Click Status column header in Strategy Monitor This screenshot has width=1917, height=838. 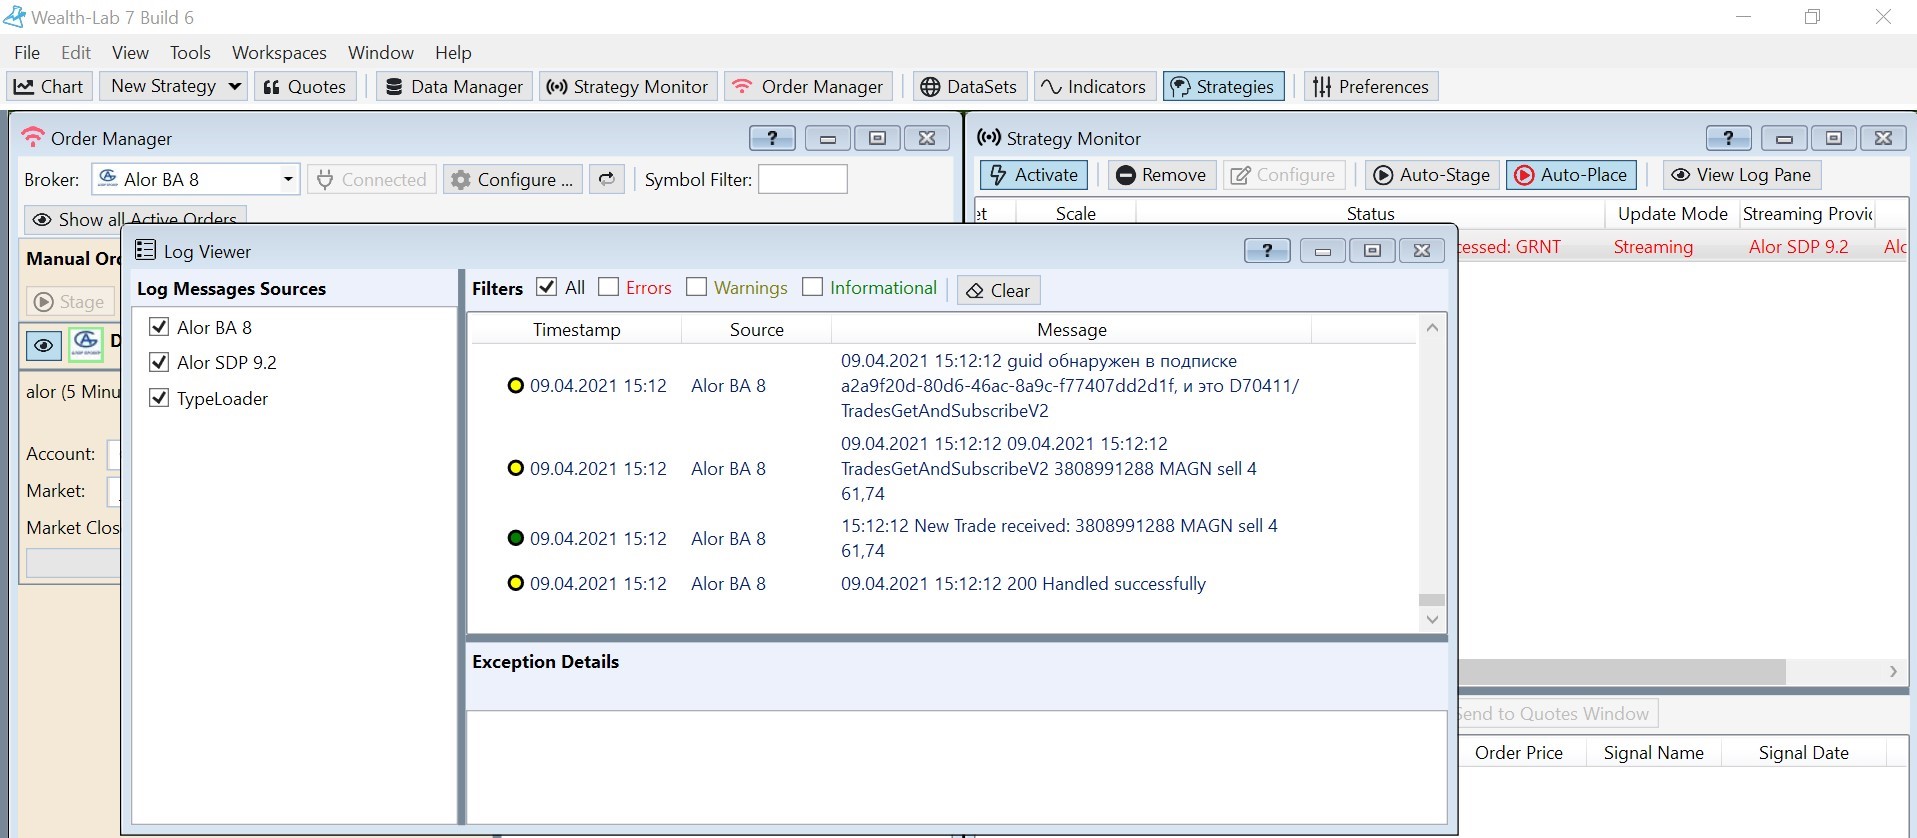click(x=1370, y=214)
